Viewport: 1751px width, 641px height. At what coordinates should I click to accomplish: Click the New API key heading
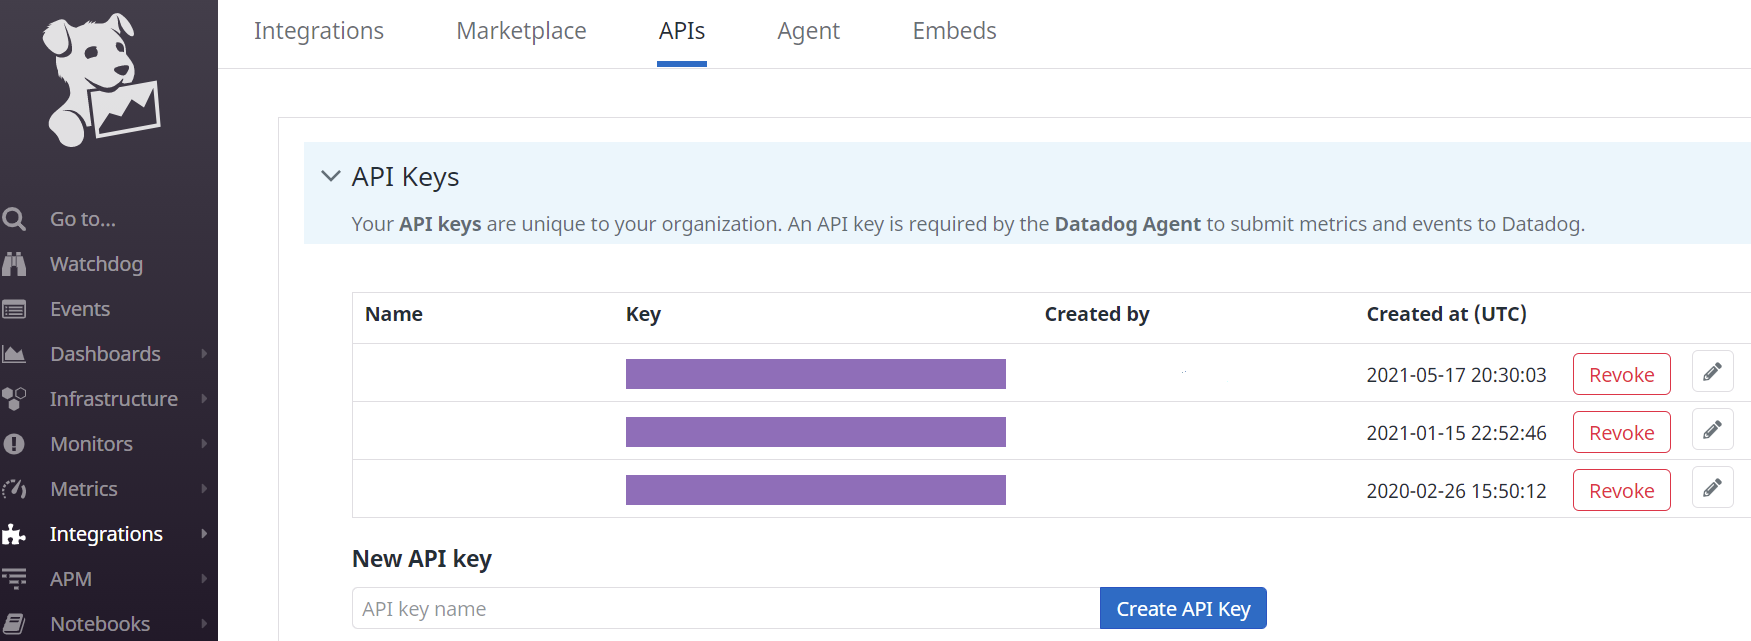tap(422, 559)
